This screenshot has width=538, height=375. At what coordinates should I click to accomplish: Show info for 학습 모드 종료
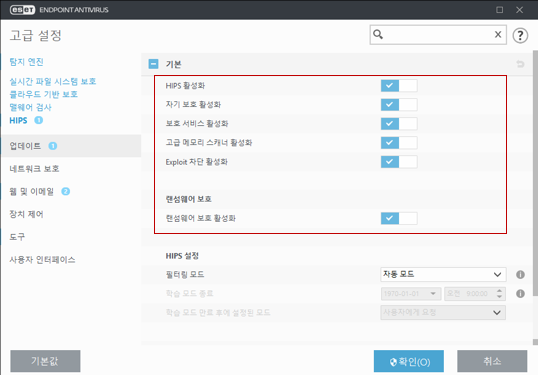tap(520, 294)
